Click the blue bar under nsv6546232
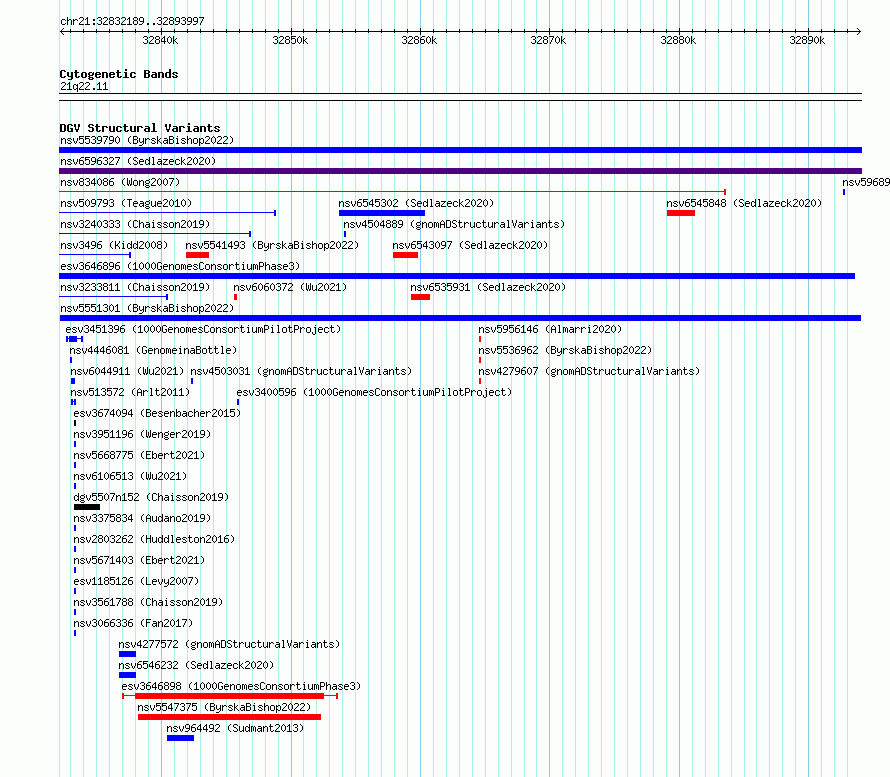This screenshot has width=890, height=777. [128, 675]
